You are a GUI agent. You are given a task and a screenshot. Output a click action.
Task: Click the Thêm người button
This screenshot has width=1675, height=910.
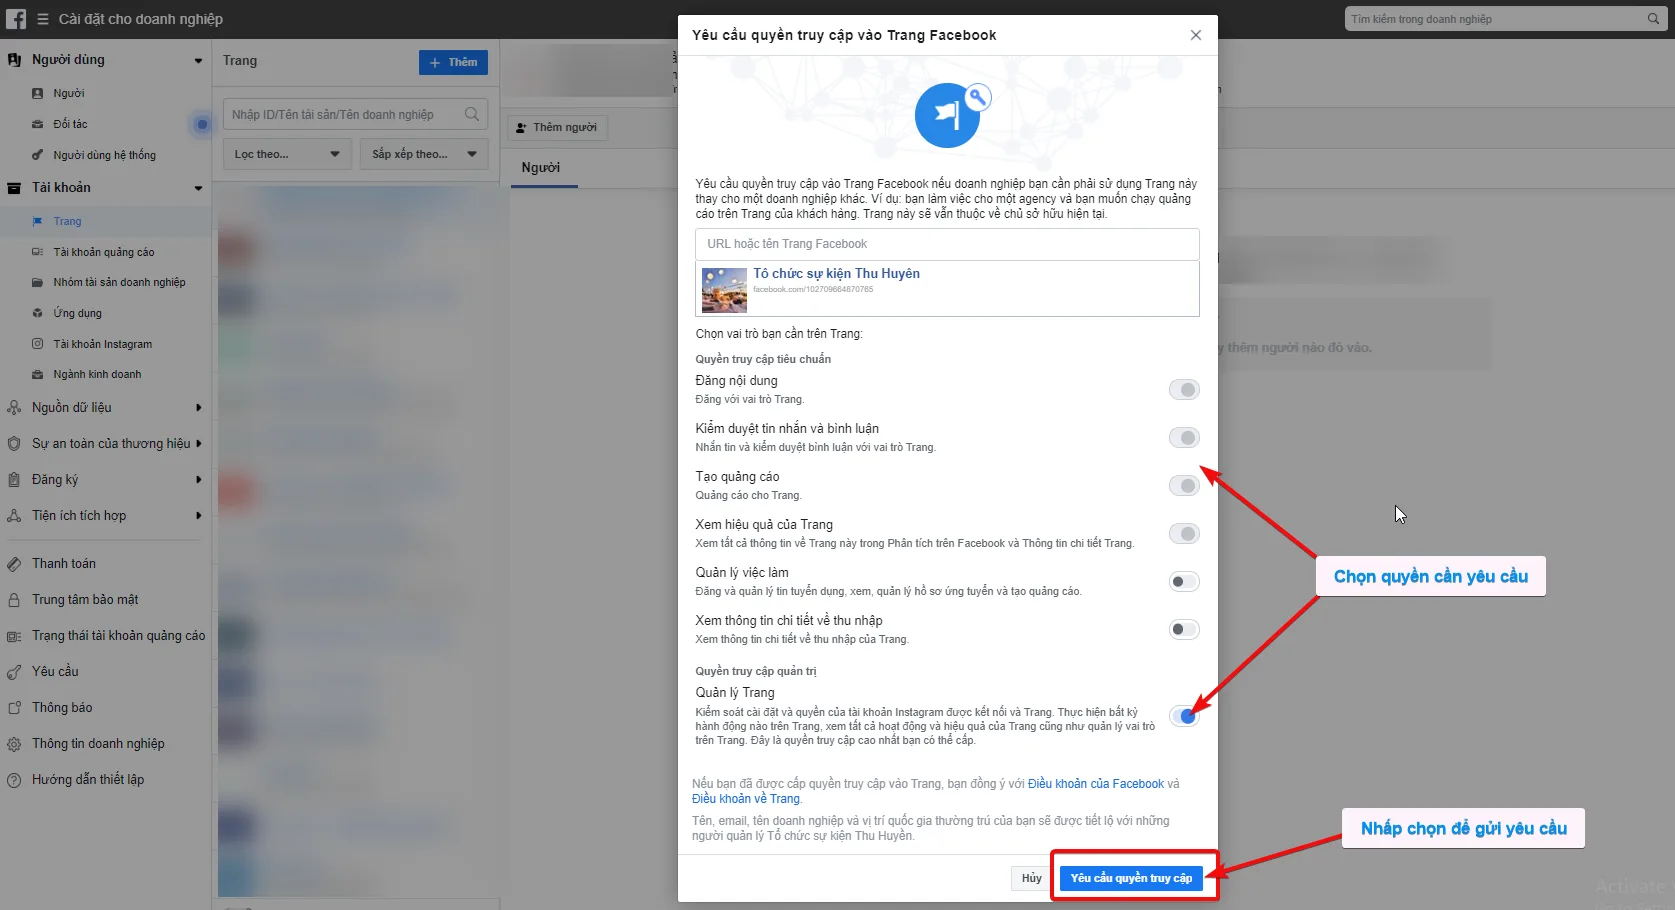point(556,127)
